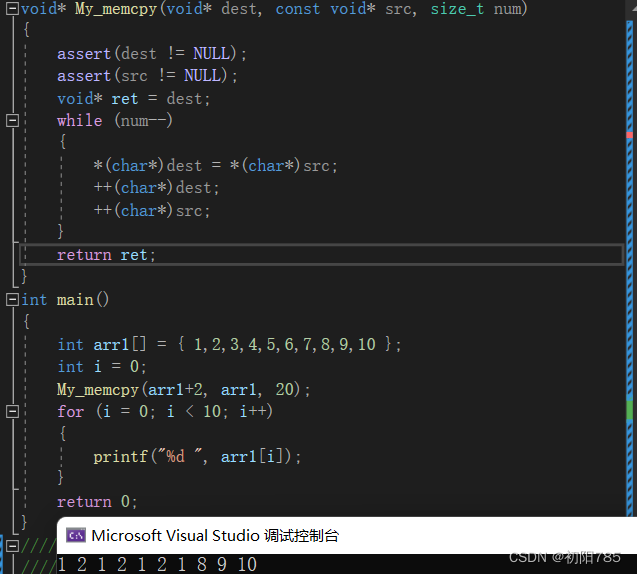Click the 'while' keyword
Viewport: 637px width, 574px height.
pyautogui.click(x=80, y=121)
